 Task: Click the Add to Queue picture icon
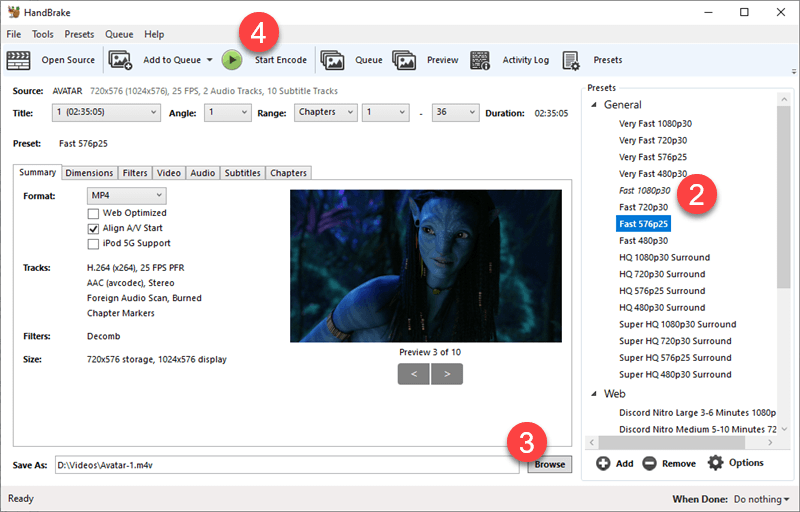120,60
